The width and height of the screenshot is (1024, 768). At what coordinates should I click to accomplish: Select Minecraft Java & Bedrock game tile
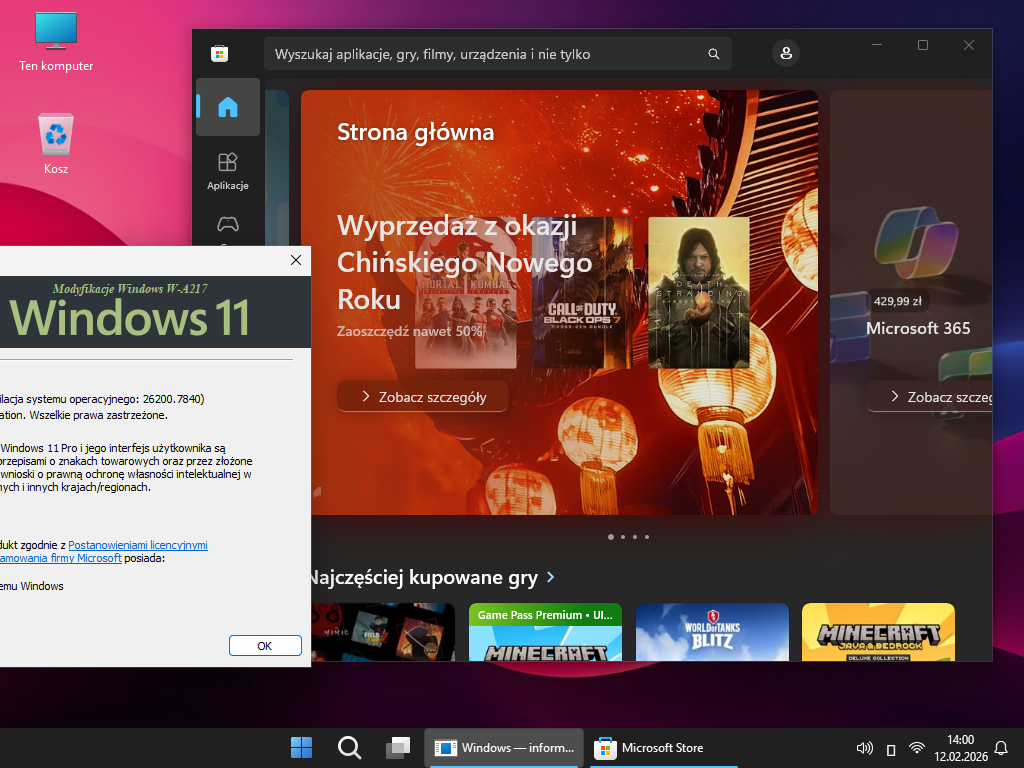pyautogui.click(x=878, y=632)
